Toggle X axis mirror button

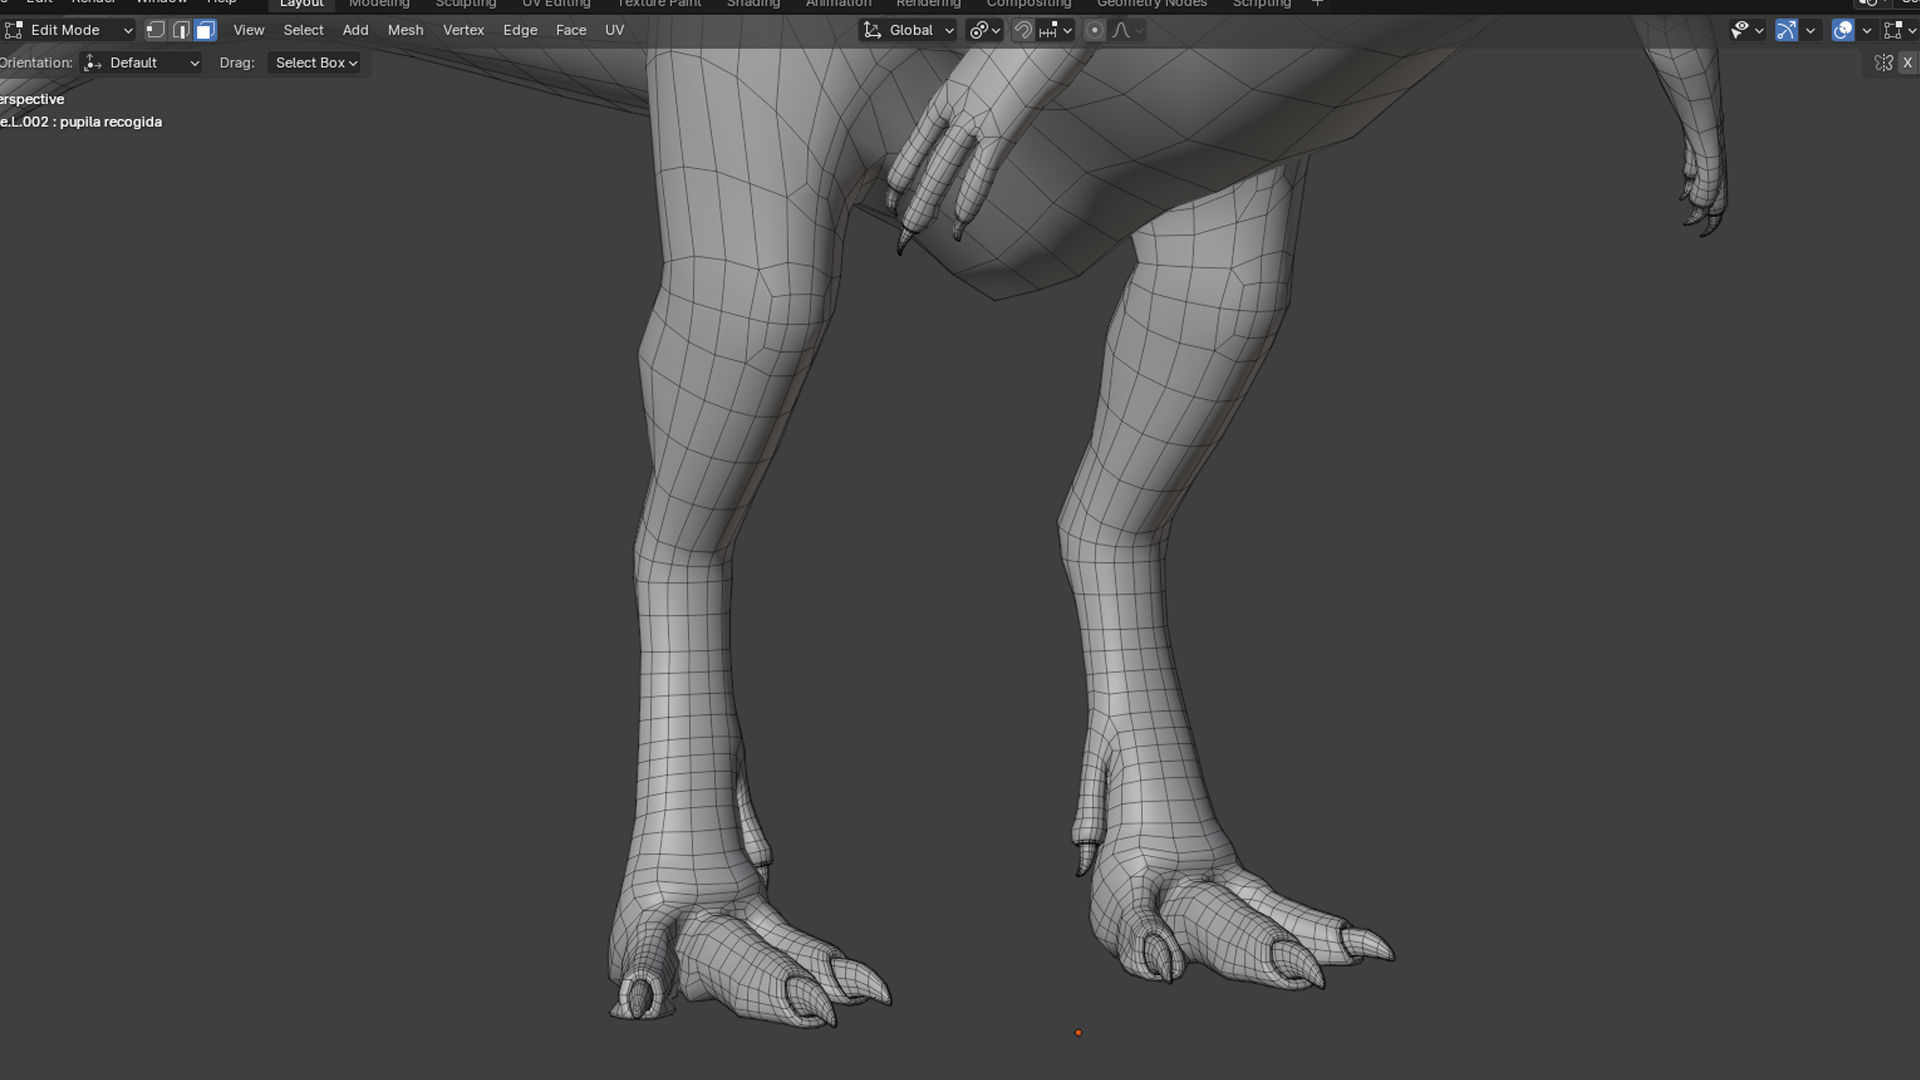(1907, 63)
